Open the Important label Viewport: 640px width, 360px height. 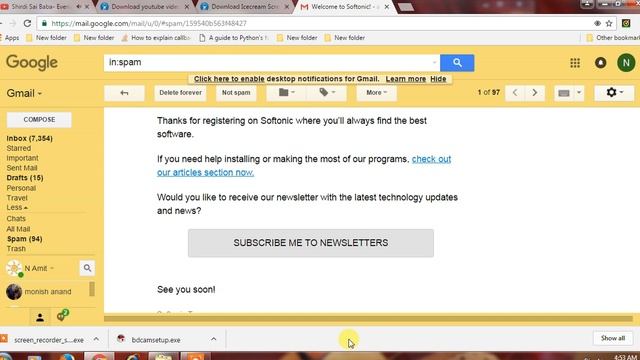pos(22,158)
